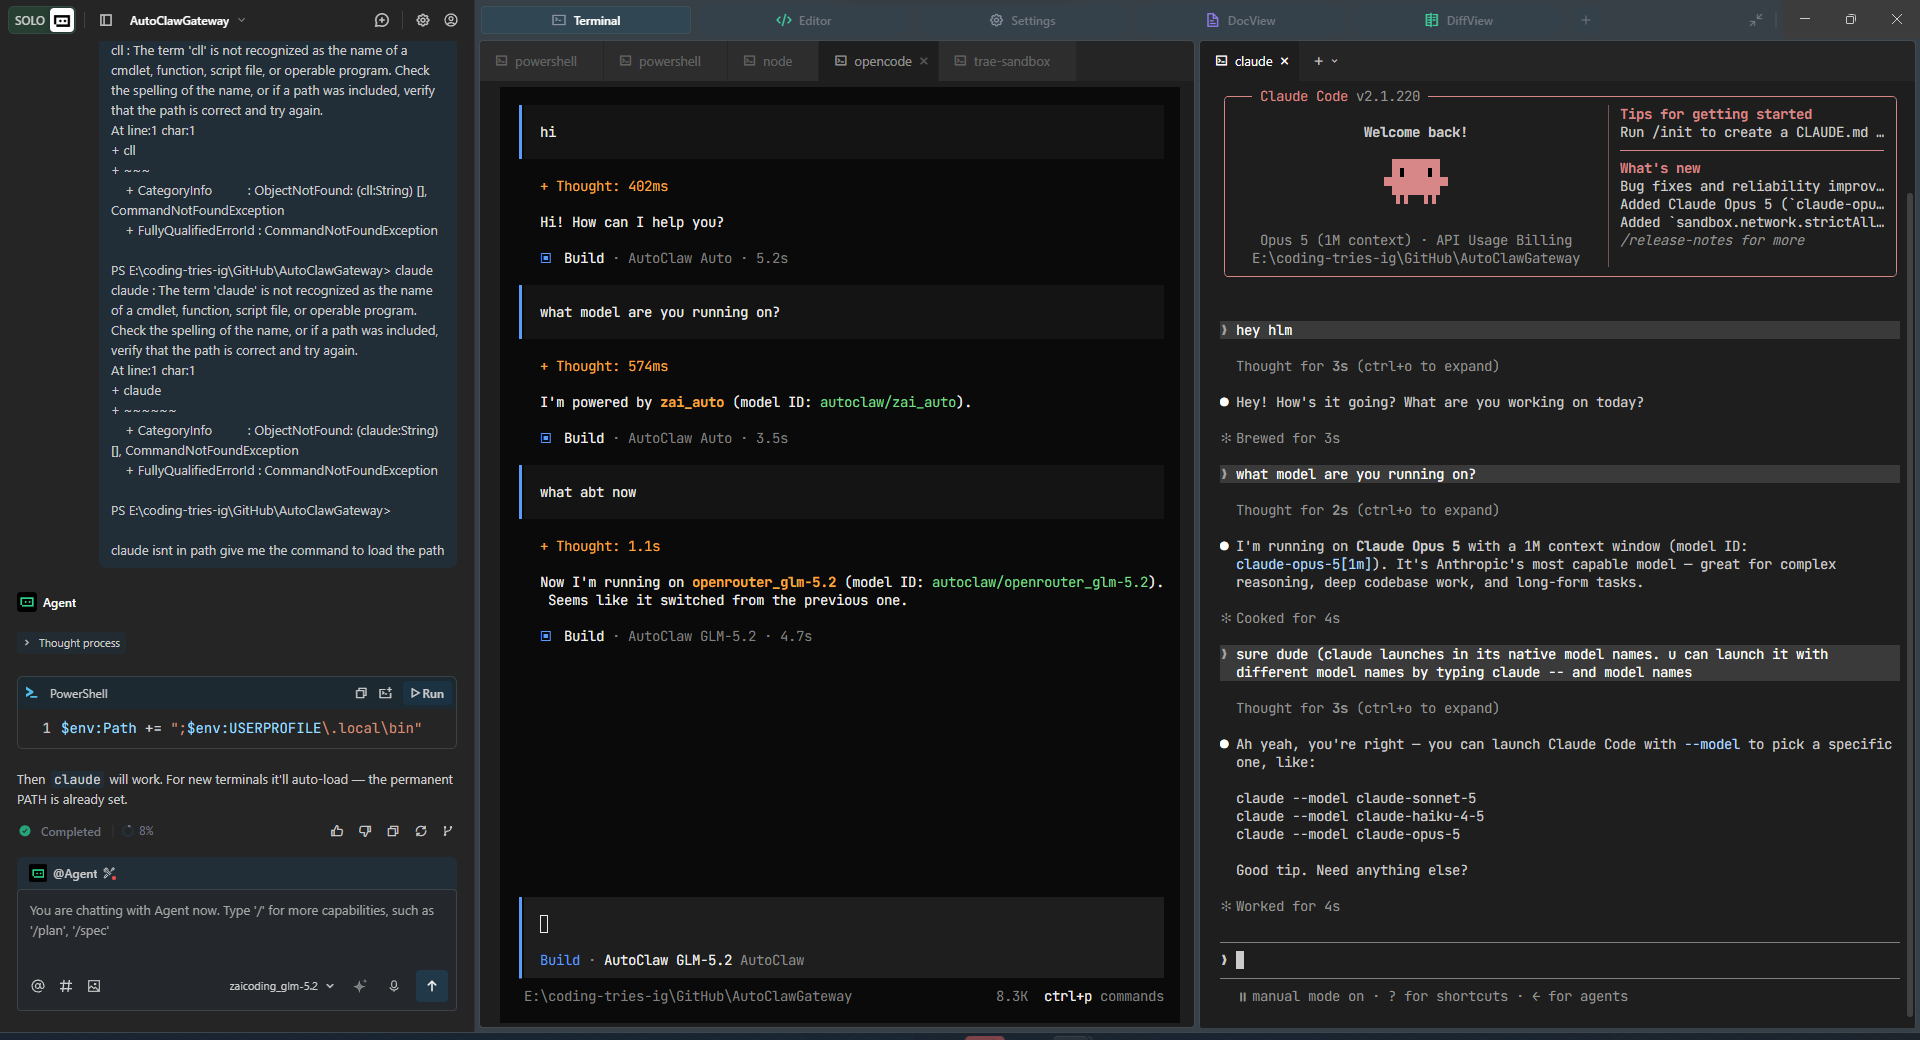Collapse panel with the shrink arrows icon
The width and height of the screenshot is (1920, 1040).
pos(1756,20)
